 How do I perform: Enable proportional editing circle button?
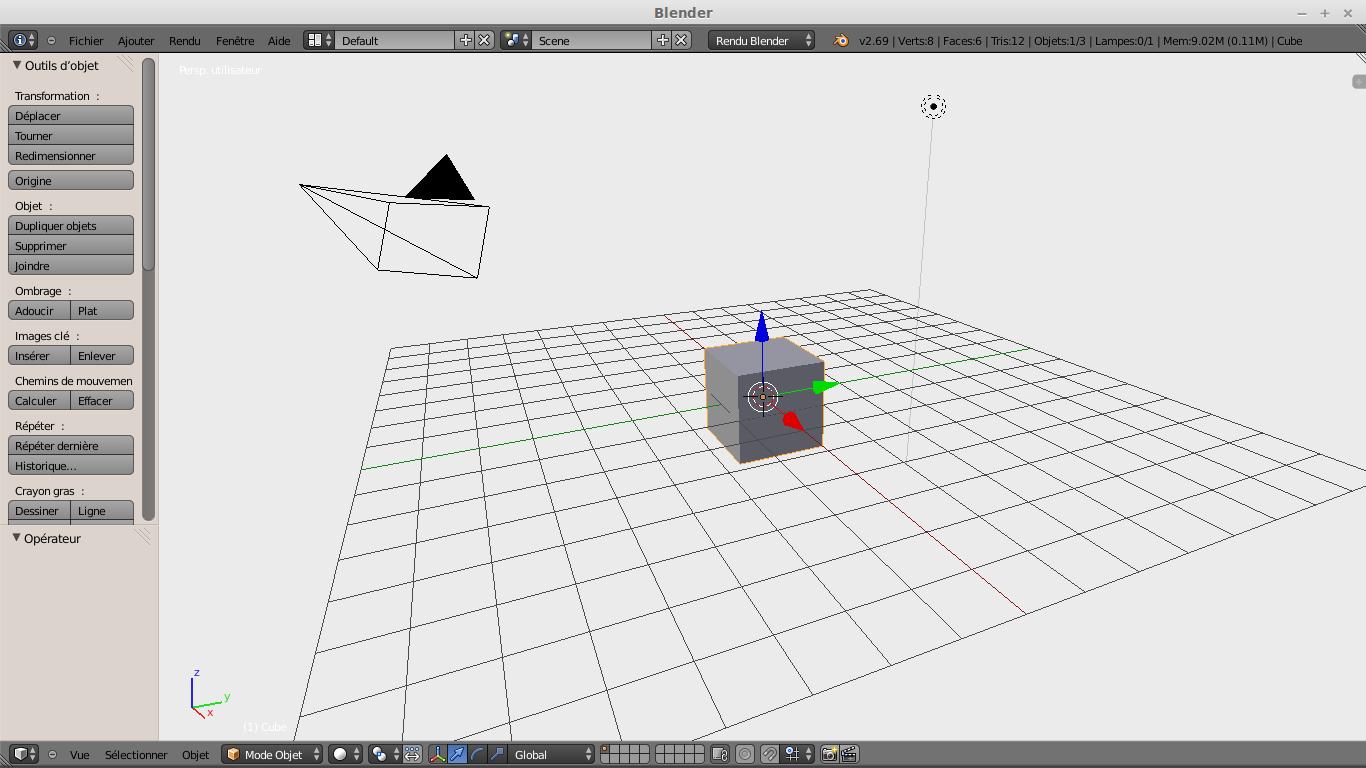pyautogui.click(x=745, y=754)
